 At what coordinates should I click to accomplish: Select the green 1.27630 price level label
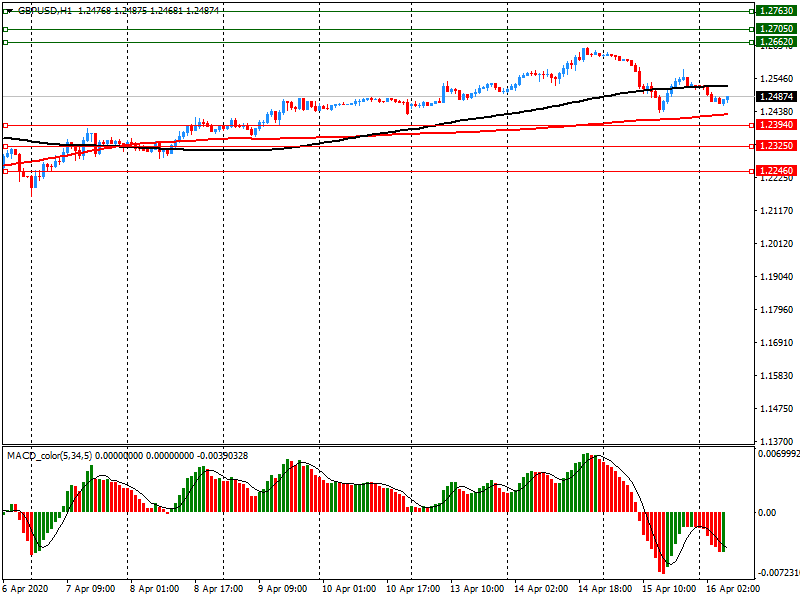[777, 11]
